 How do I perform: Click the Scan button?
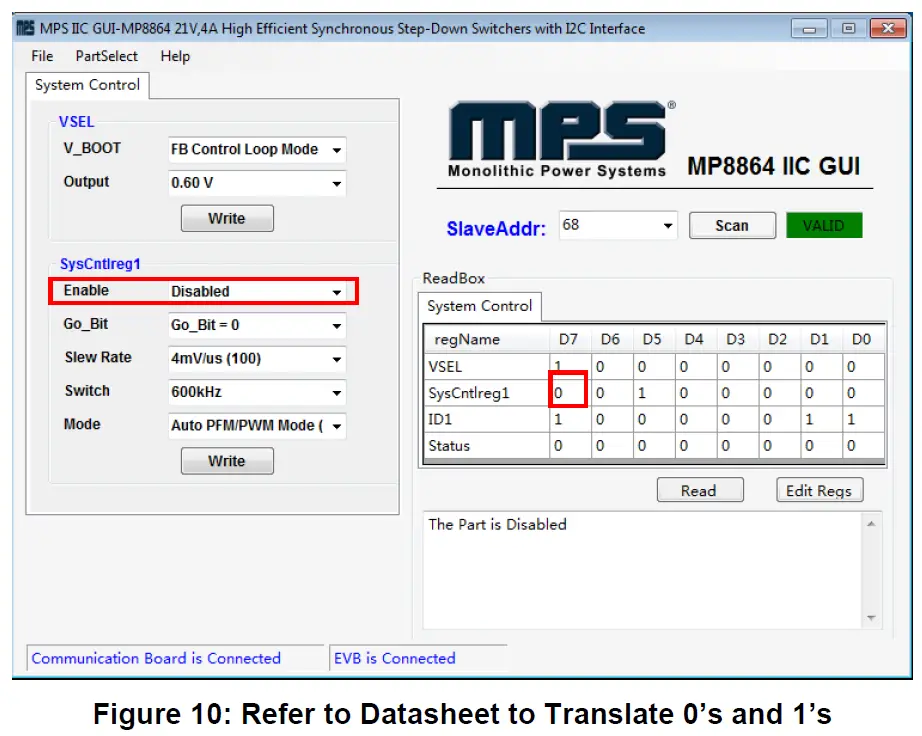tap(732, 226)
